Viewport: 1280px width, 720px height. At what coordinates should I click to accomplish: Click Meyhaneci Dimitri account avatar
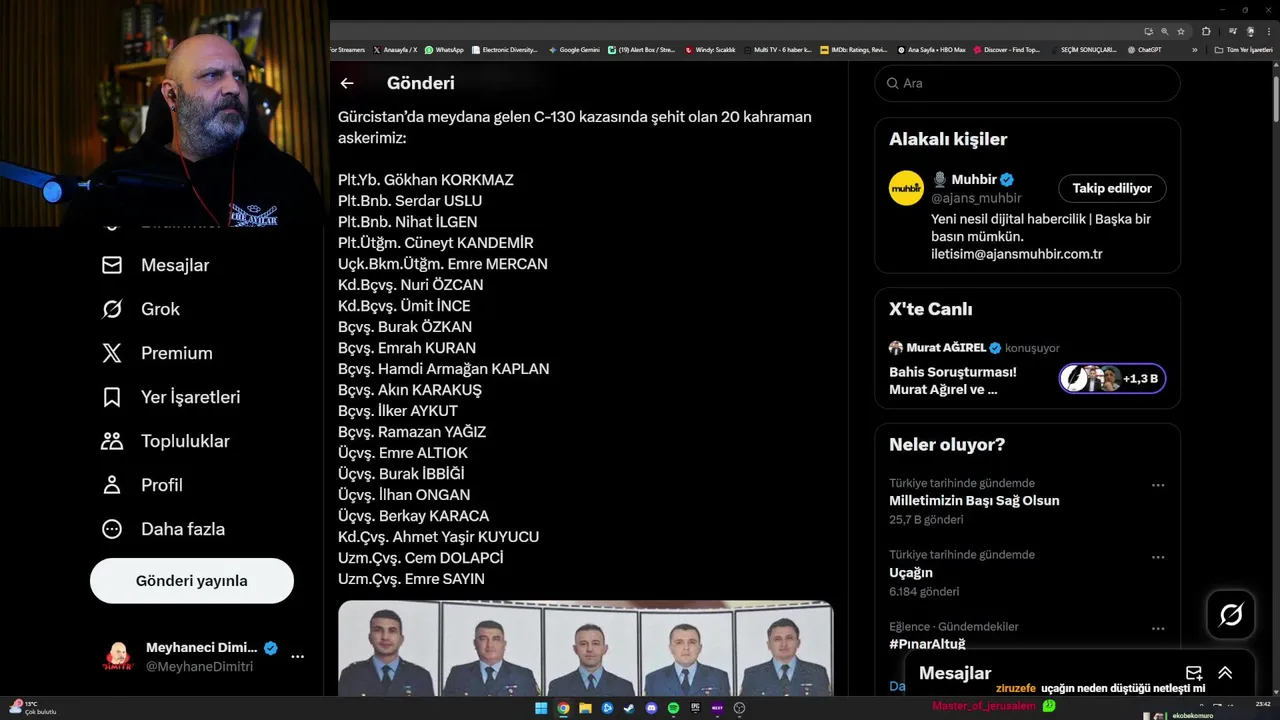(118, 657)
